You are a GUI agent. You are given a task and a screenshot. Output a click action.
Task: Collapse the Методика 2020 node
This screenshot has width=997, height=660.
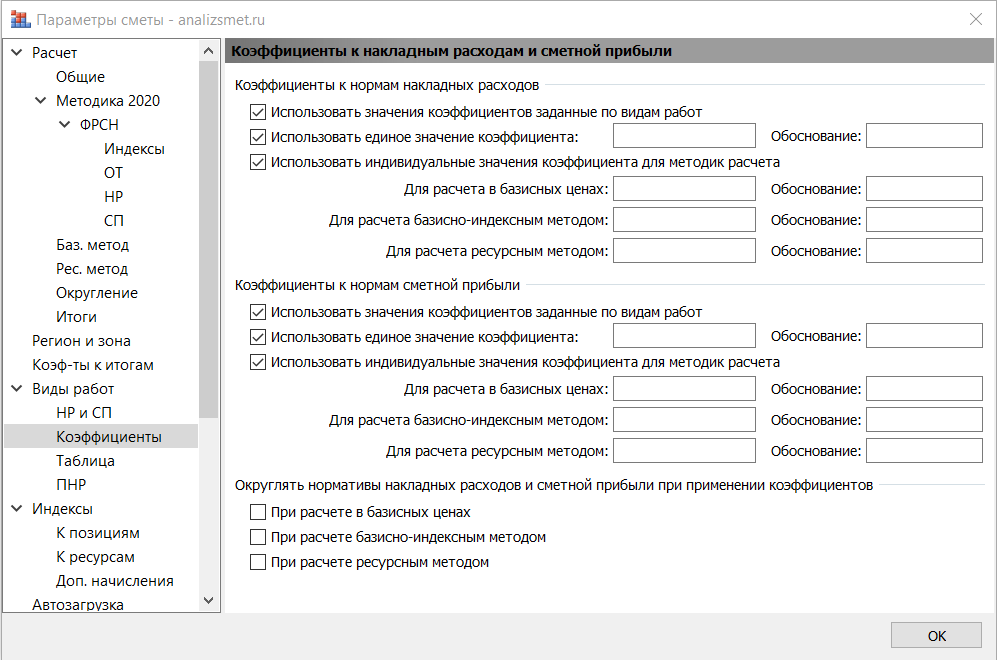click(41, 100)
